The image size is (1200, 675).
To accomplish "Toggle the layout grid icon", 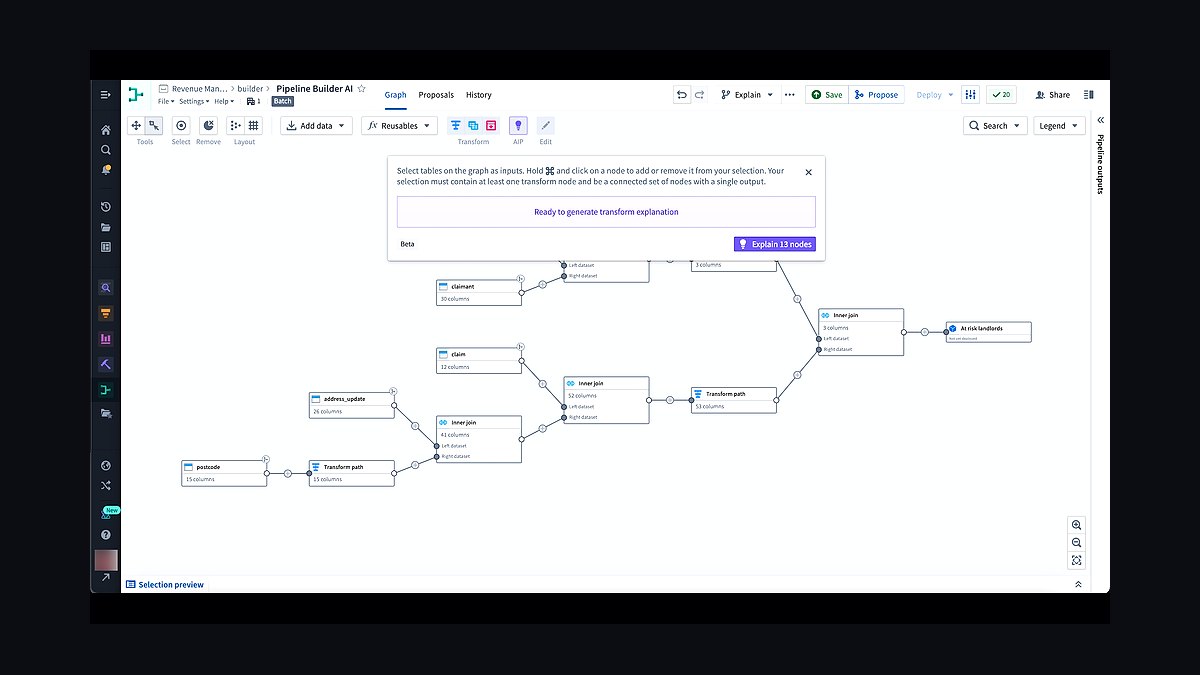I will [x=254, y=126].
